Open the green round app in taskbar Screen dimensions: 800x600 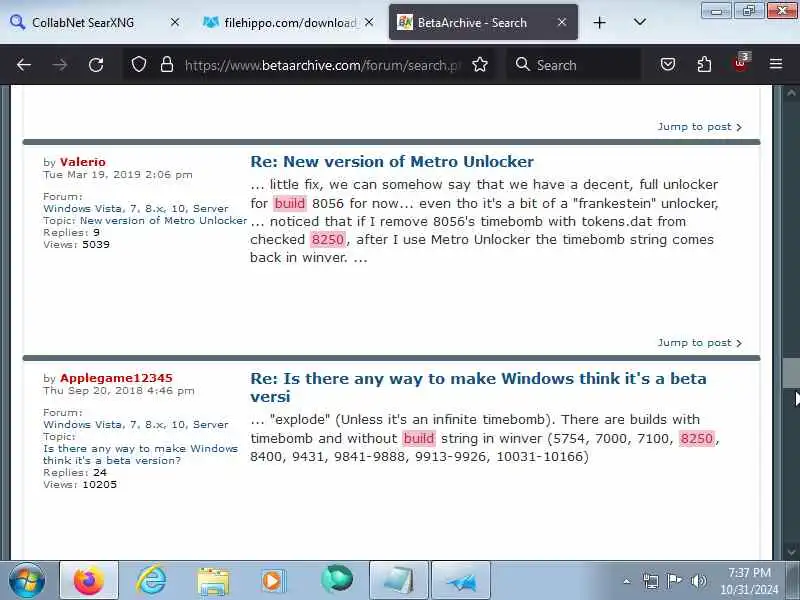(337, 579)
